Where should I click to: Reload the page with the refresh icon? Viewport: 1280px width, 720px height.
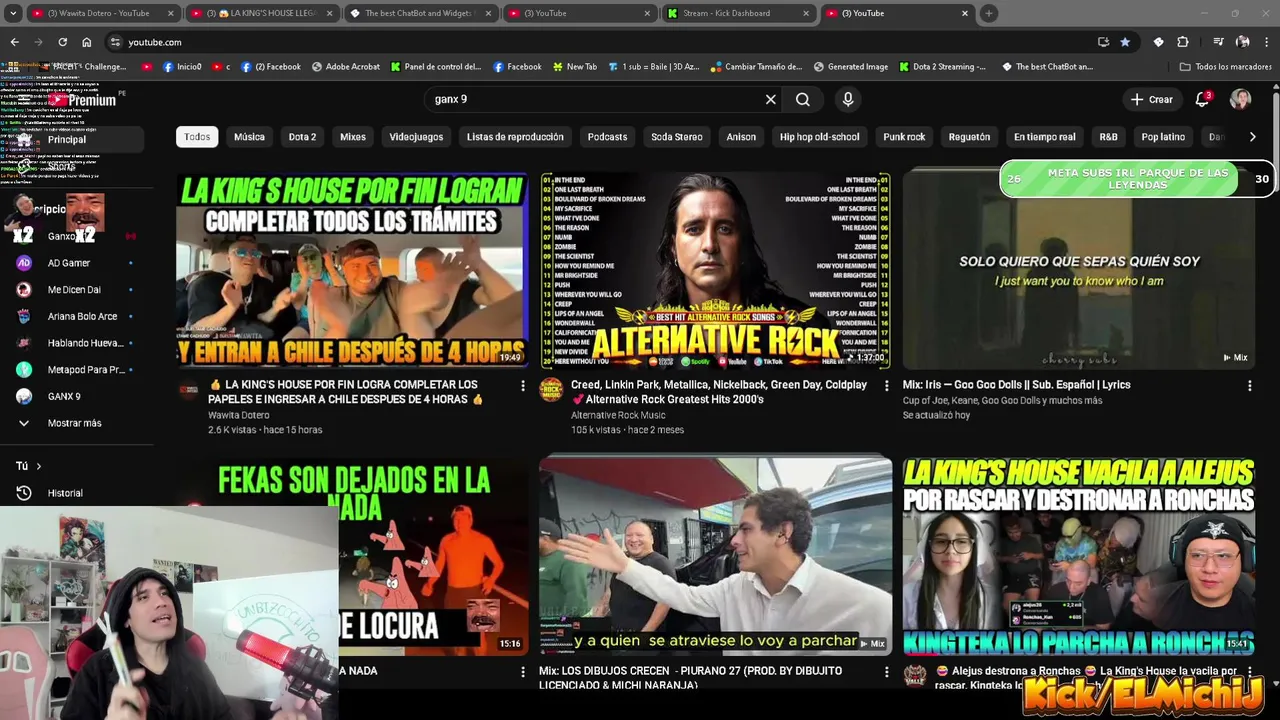[62, 42]
